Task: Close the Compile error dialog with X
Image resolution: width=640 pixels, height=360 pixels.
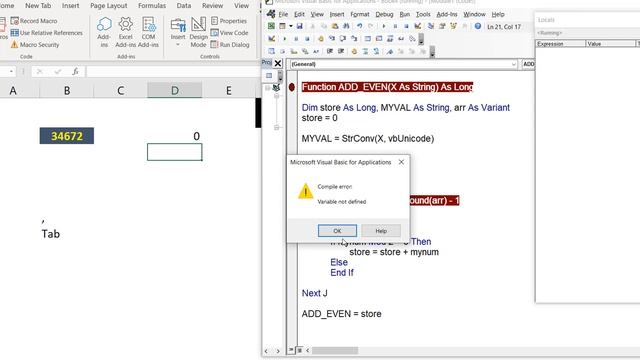Action: [401, 162]
